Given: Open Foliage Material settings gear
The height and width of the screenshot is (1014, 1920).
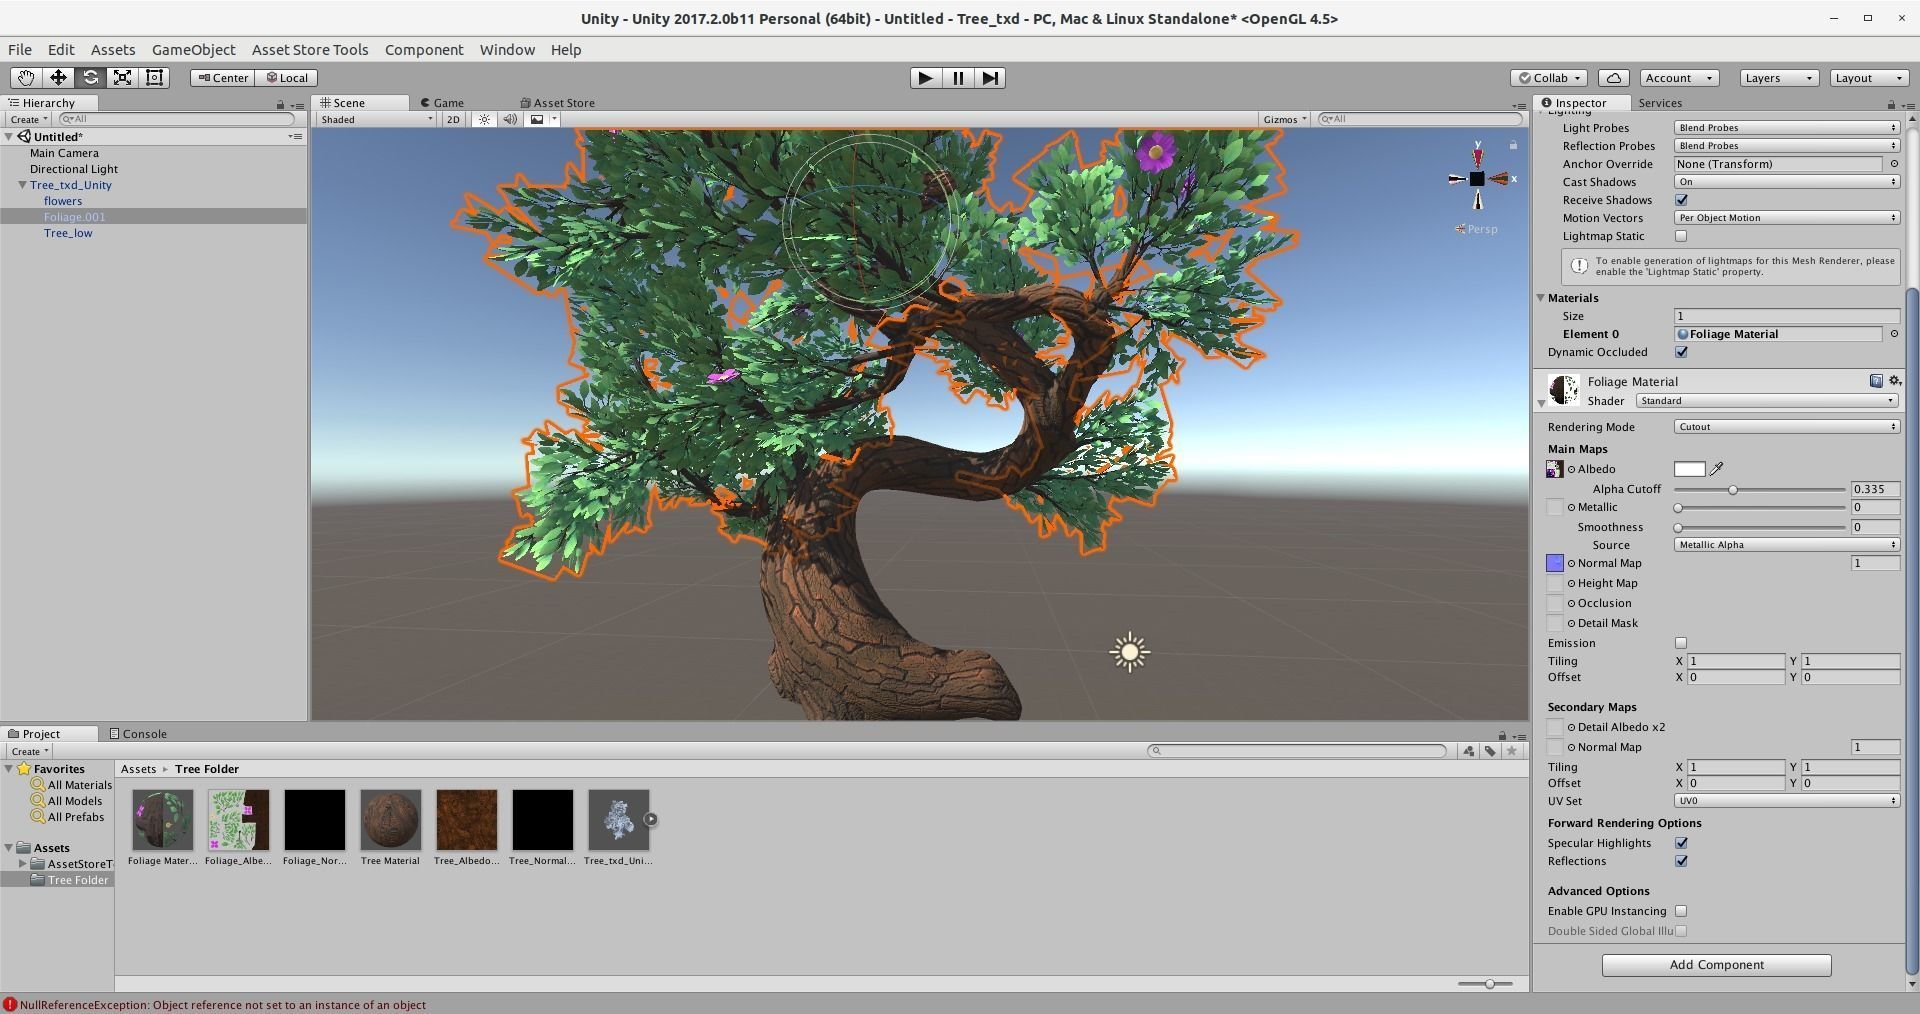Looking at the screenshot, I should [x=1894, y=381].
